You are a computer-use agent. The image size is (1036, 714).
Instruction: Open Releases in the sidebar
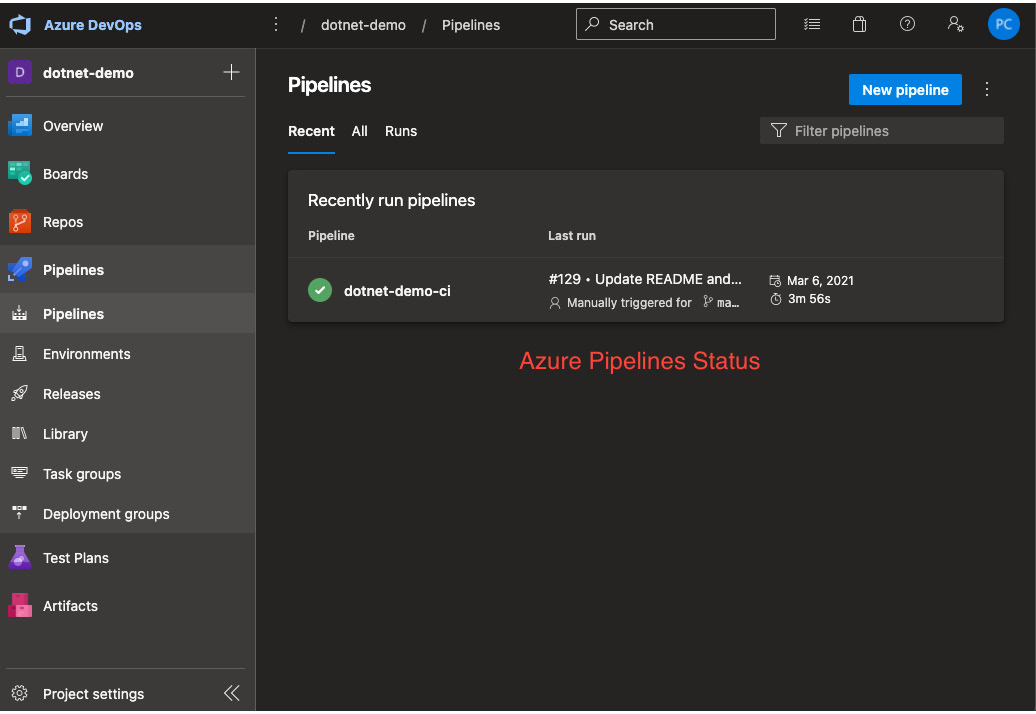point(128,394)
